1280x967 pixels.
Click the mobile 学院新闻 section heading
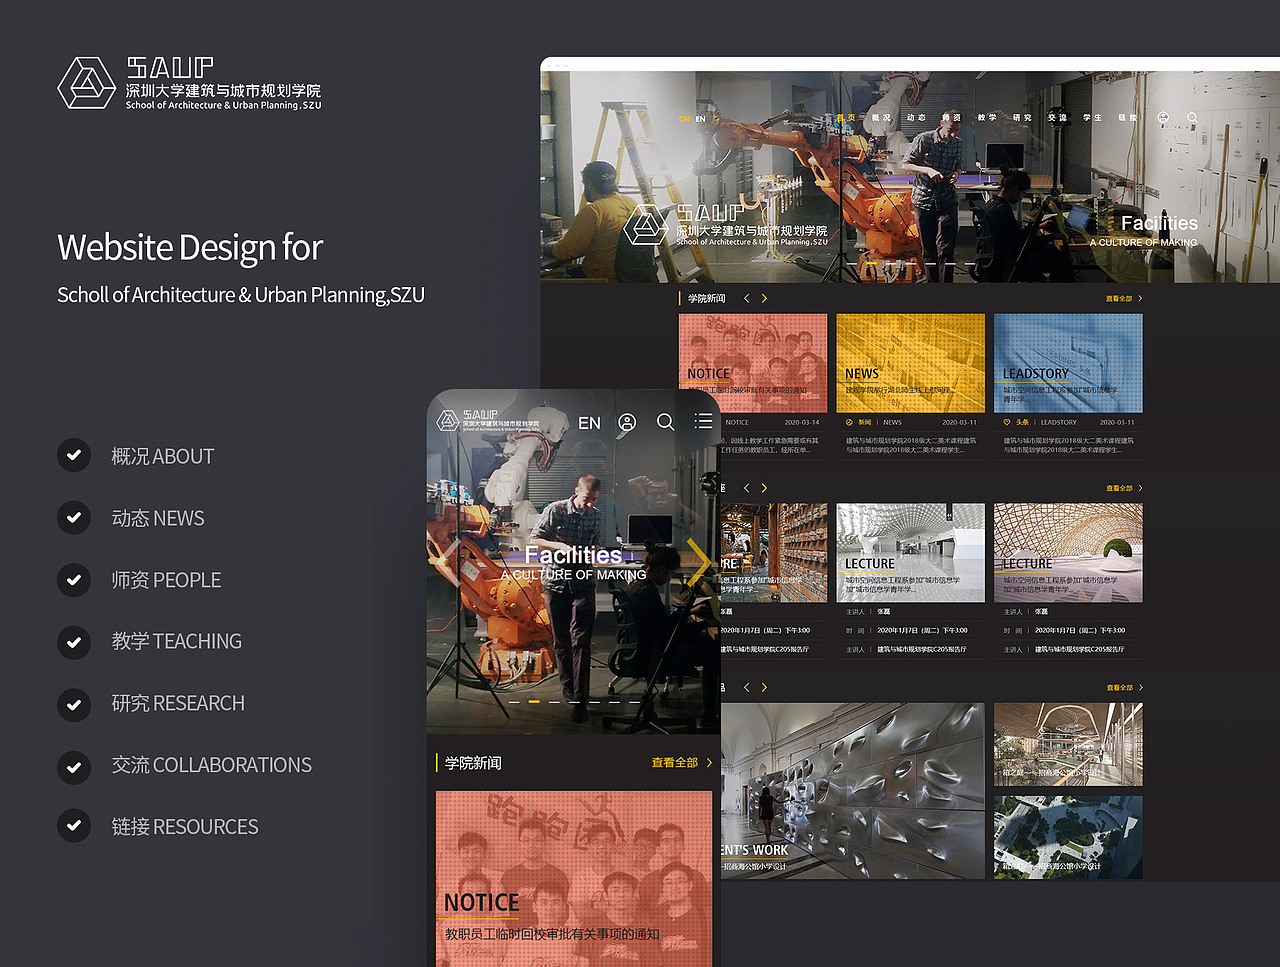click(x=473, y=763)
